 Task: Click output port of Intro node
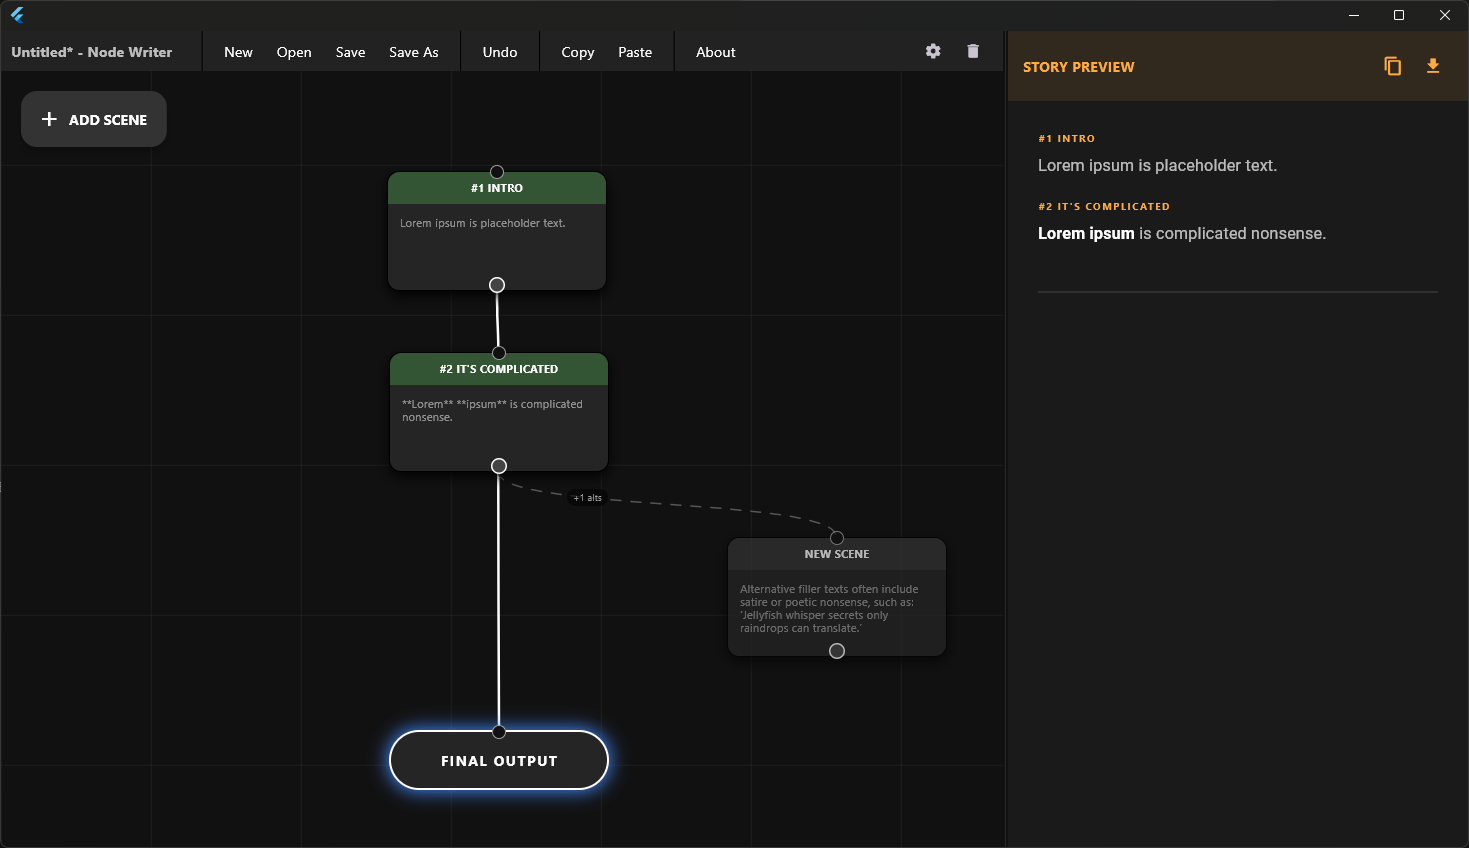point(497,285)
